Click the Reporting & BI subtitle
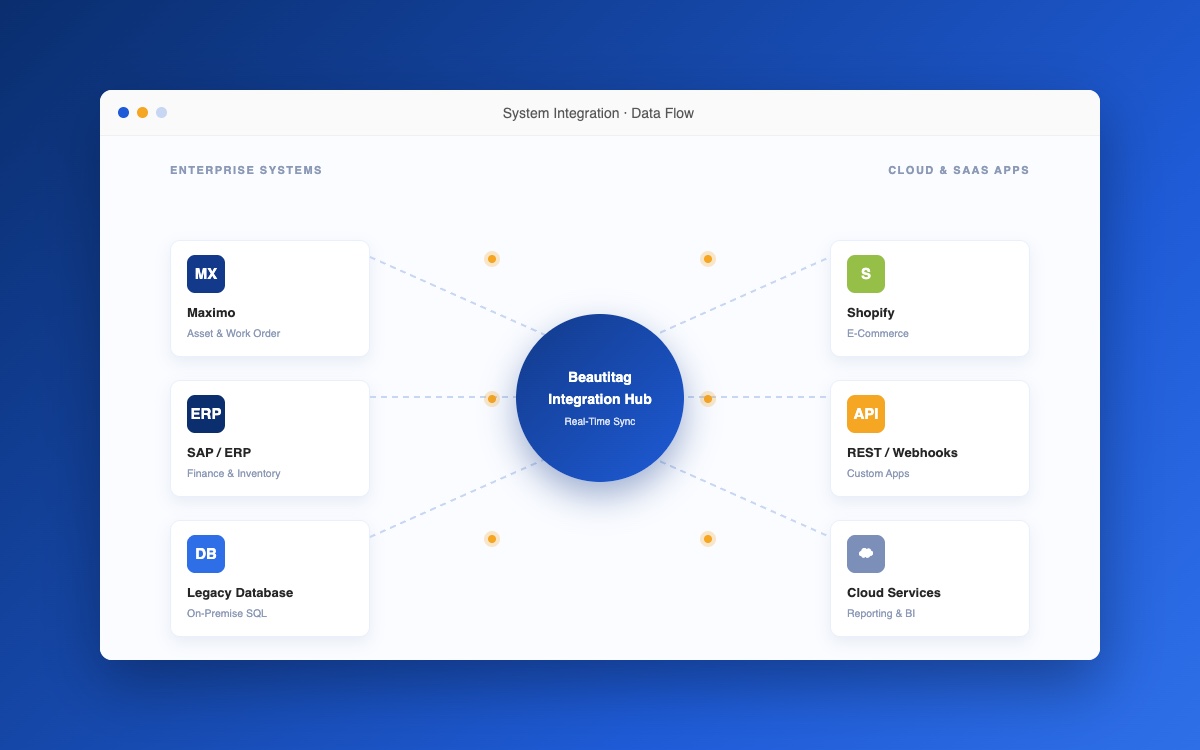1200x750 pixels. pos(881,613)
